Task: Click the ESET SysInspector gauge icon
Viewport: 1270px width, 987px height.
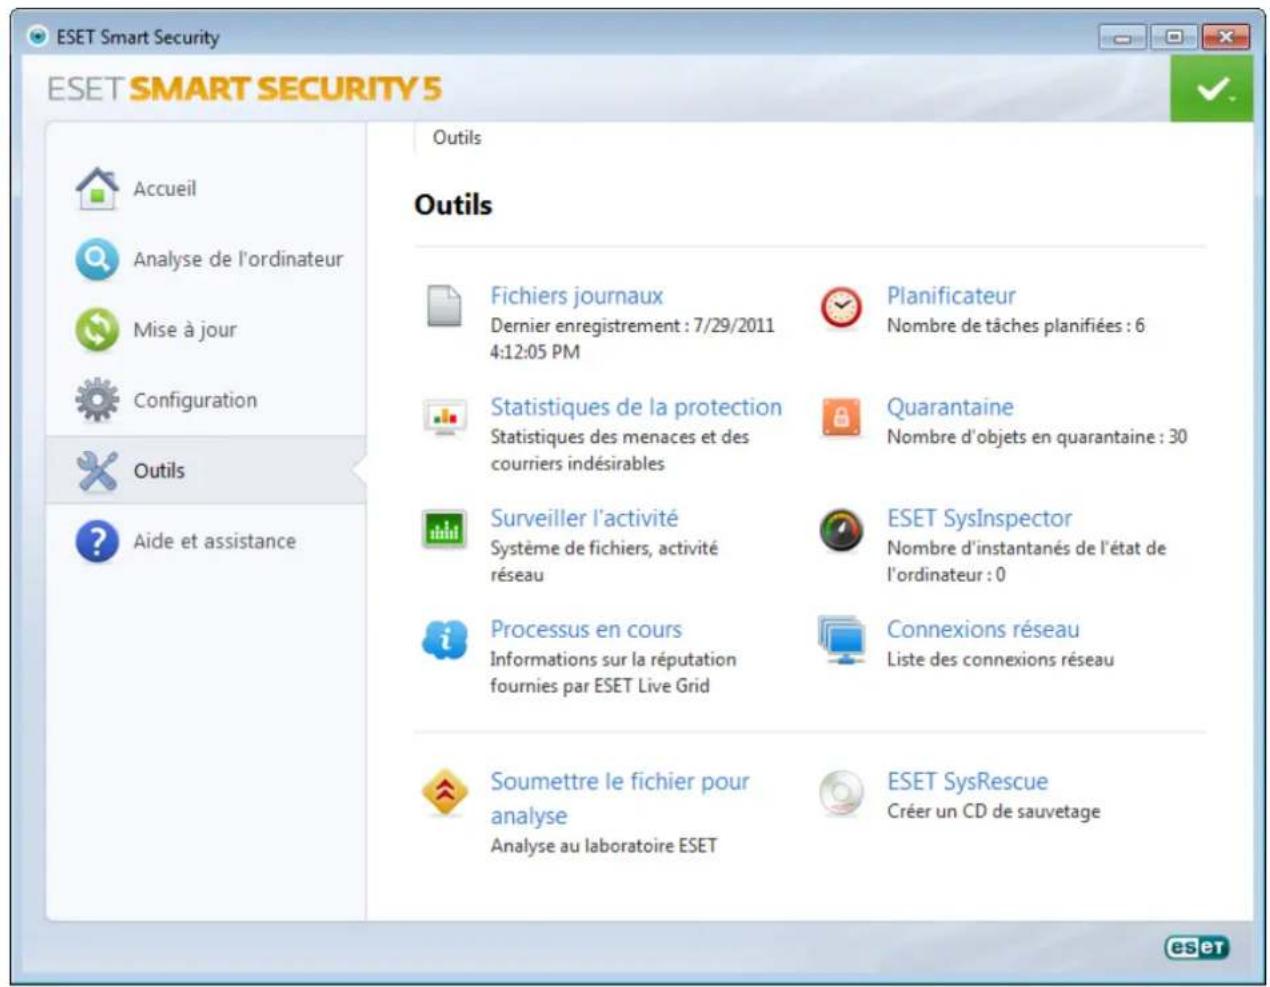Action: pyautogui.click(x=841, y=530)
